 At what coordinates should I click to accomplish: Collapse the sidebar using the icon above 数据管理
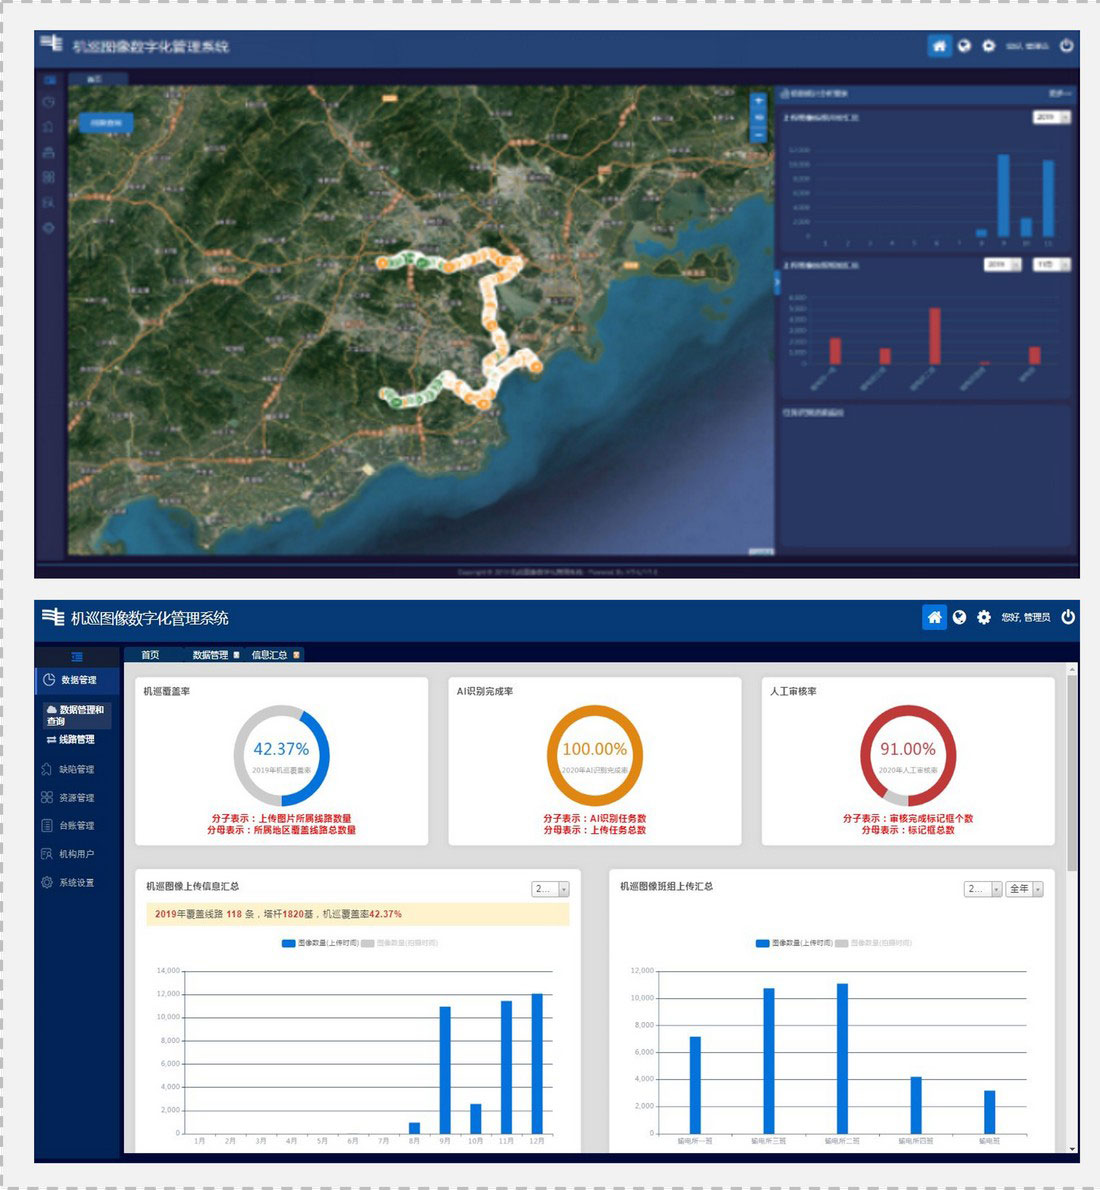tap(77, 656)
